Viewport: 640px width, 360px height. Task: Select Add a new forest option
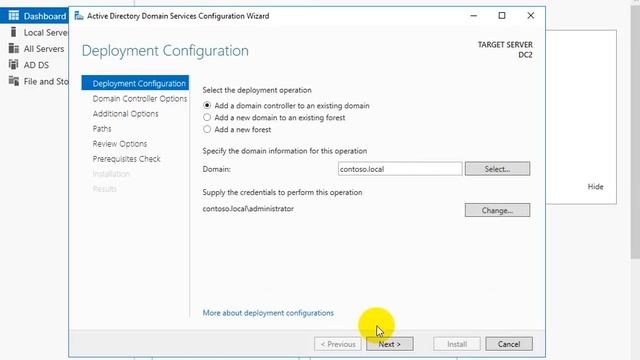point(207,129)
